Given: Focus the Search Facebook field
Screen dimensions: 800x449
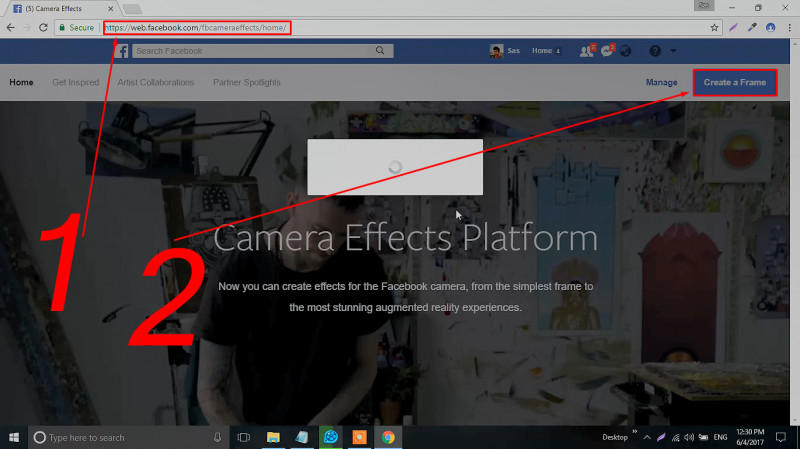Looking at the screenshot, I should coord(253,51).
